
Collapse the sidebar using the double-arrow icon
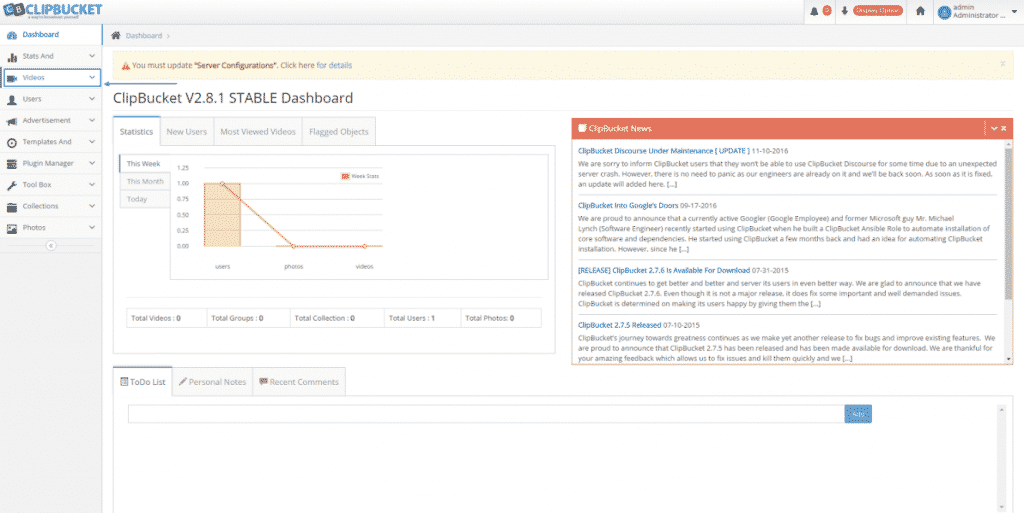point(51,246)
